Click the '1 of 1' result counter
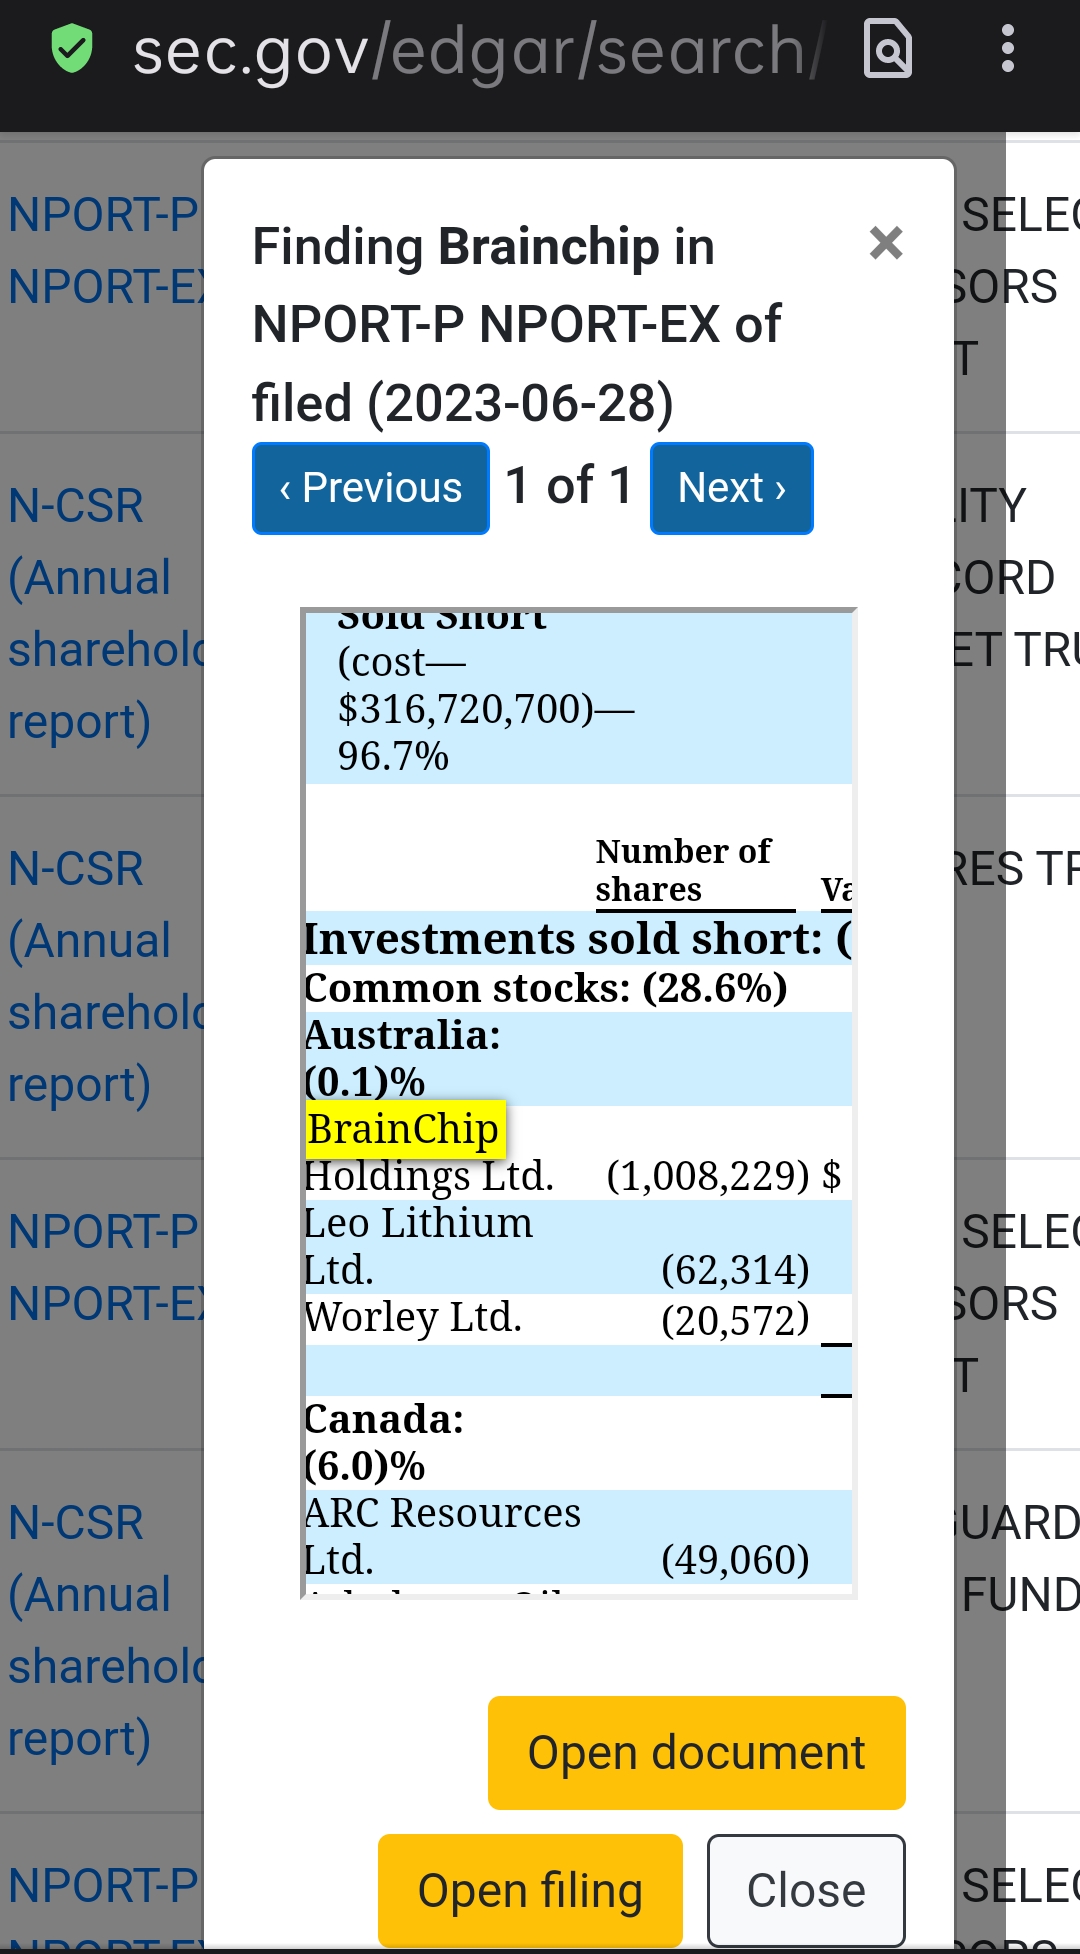 (x=569, y=486)
